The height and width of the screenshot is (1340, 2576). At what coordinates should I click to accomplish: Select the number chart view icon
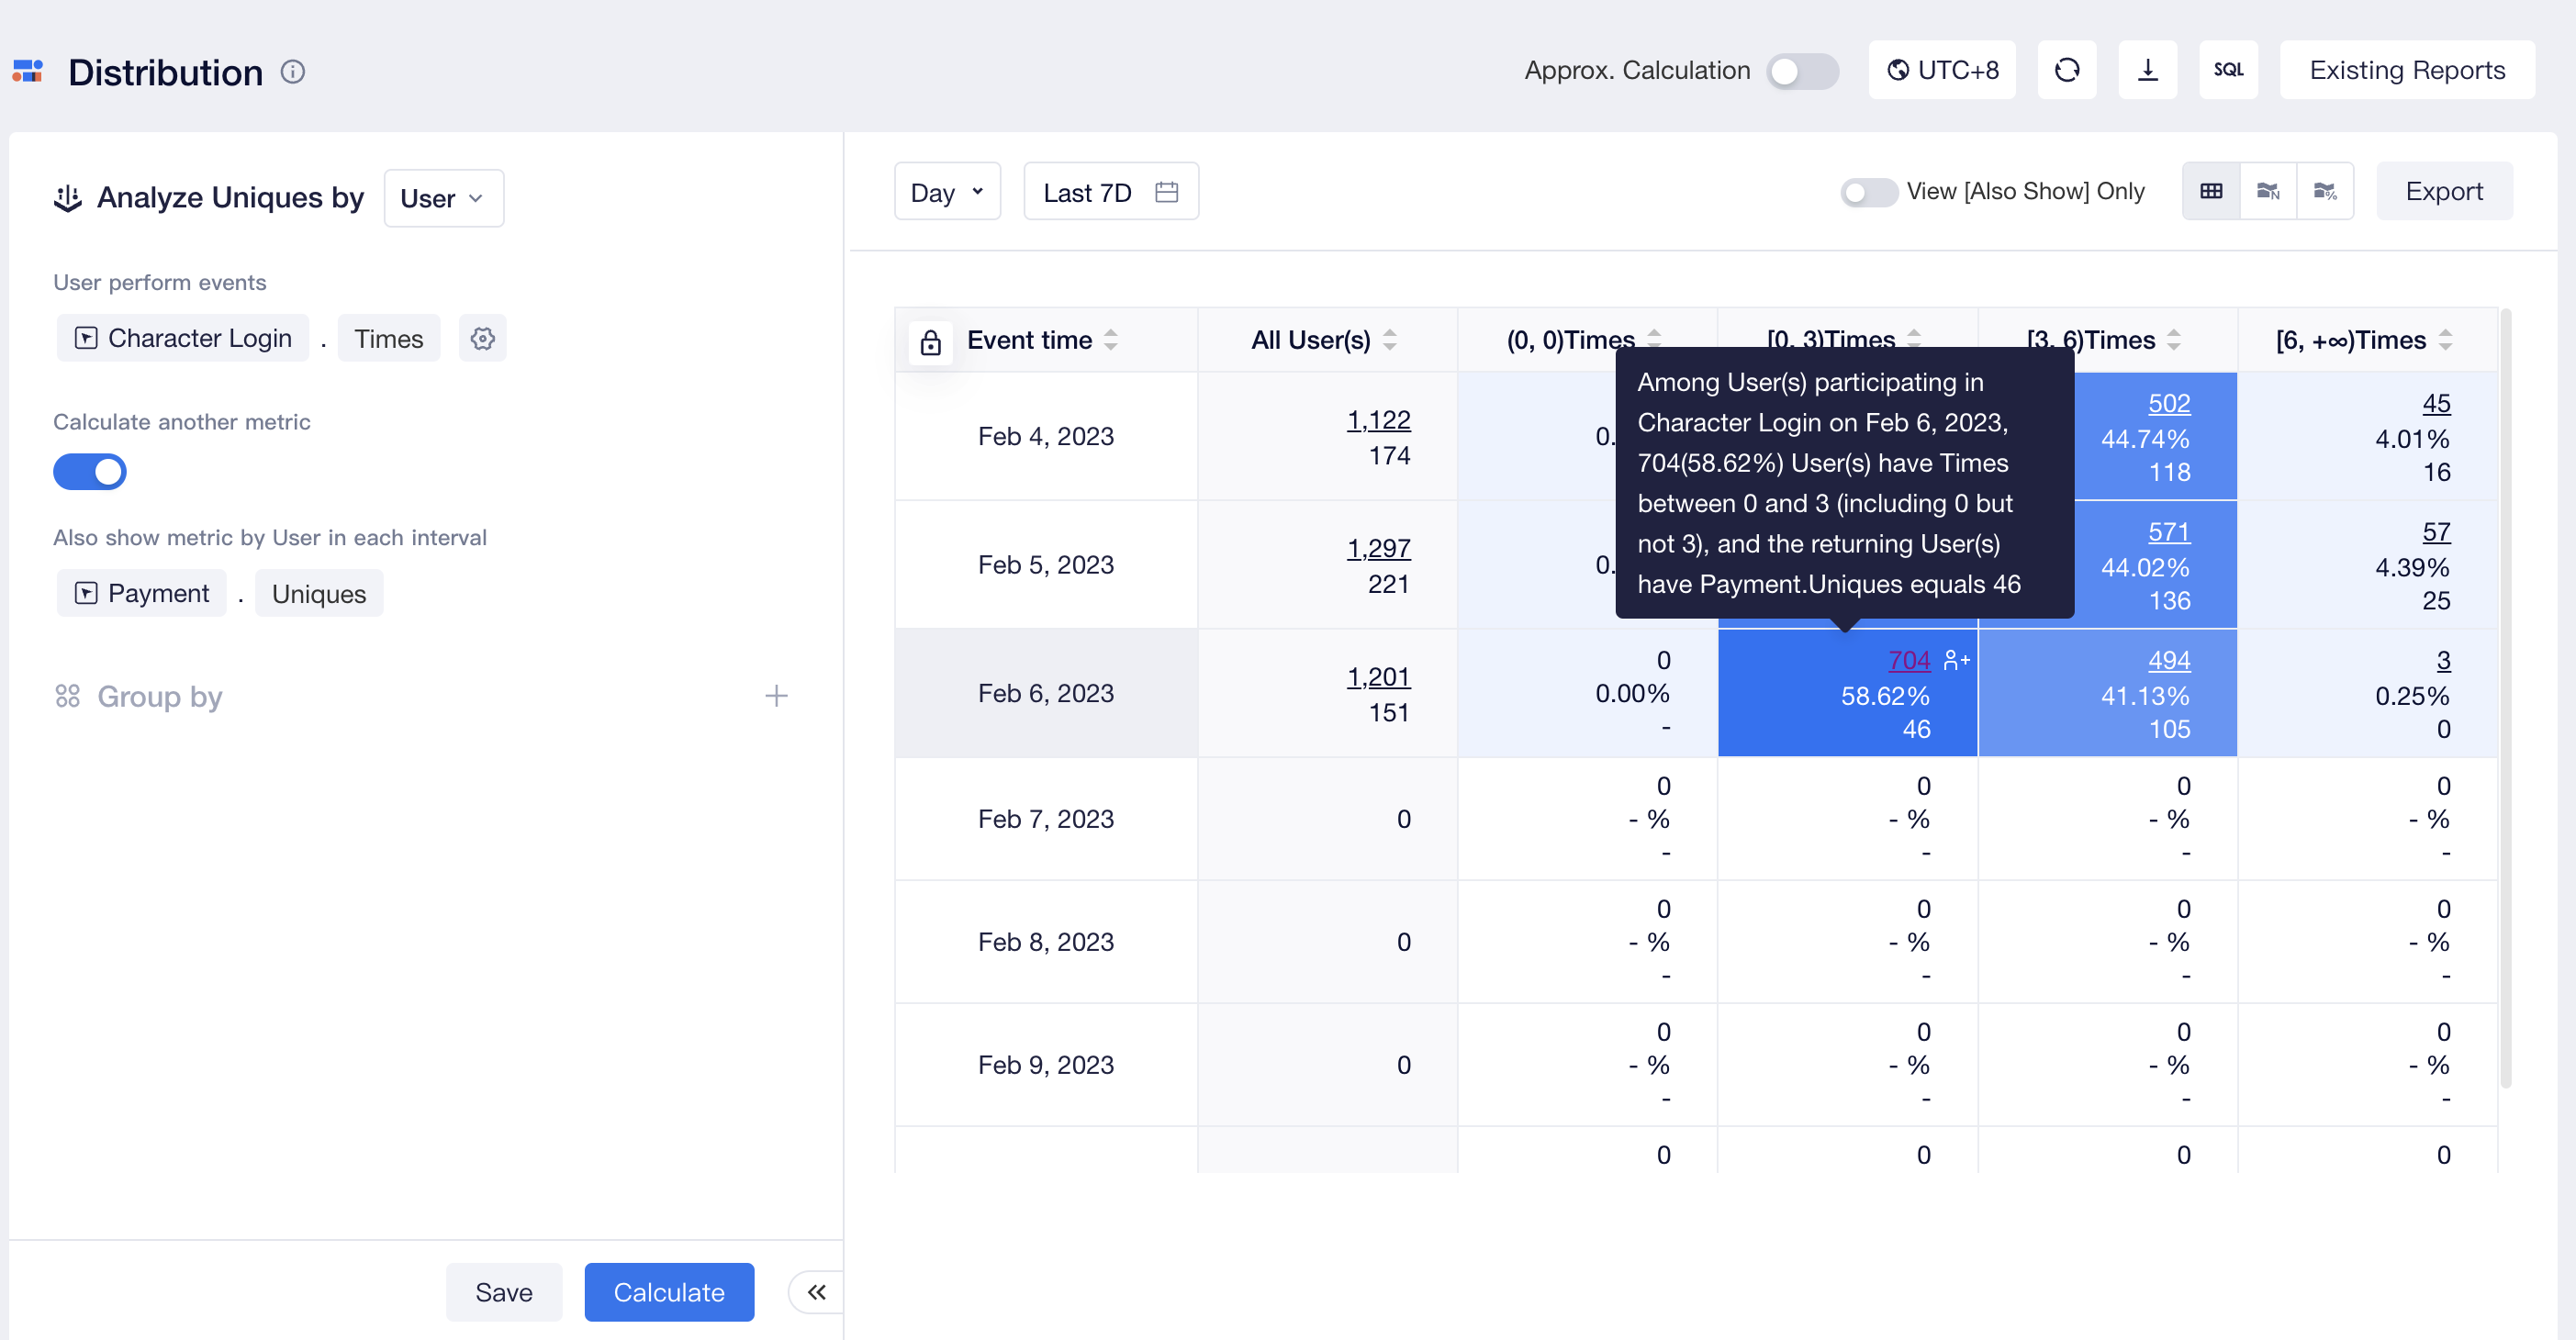click(2268, 191)
